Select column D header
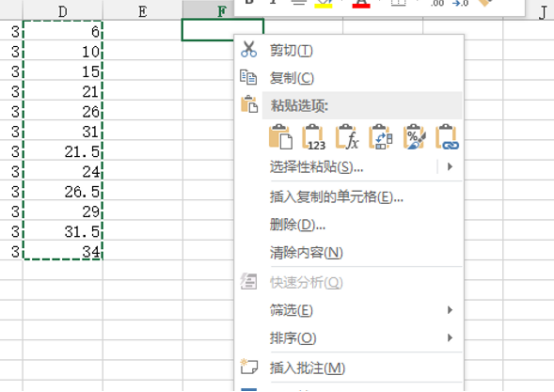This screenshot has width=554, height=392. tap(63, 11)
